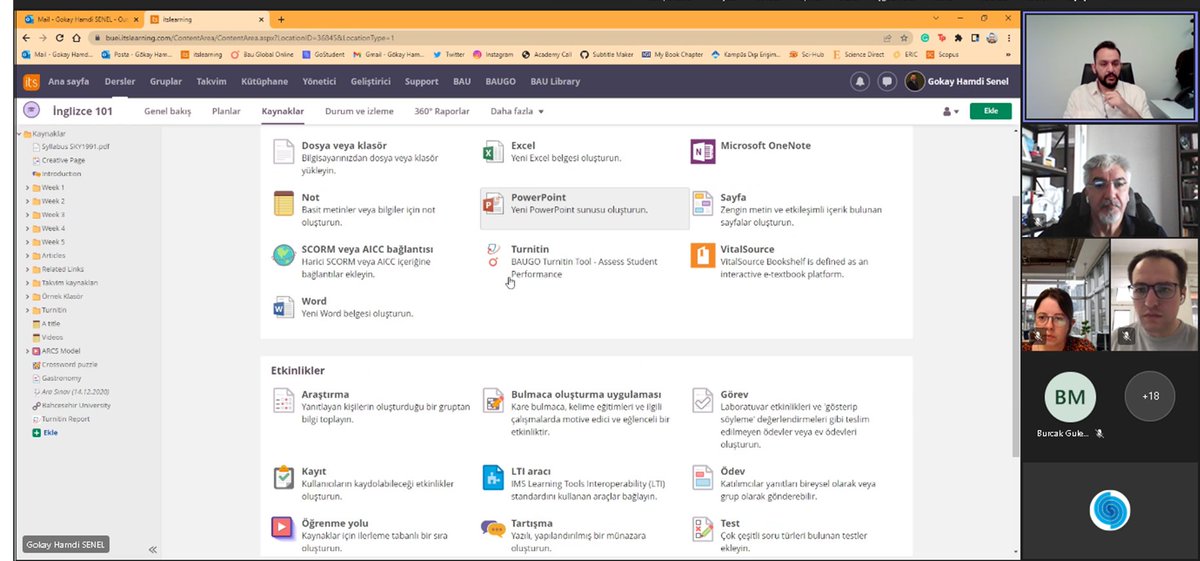This screenshot has height=561, width=1200.
Task: Create a Word document via its icon
Action: tap(283, 307)
